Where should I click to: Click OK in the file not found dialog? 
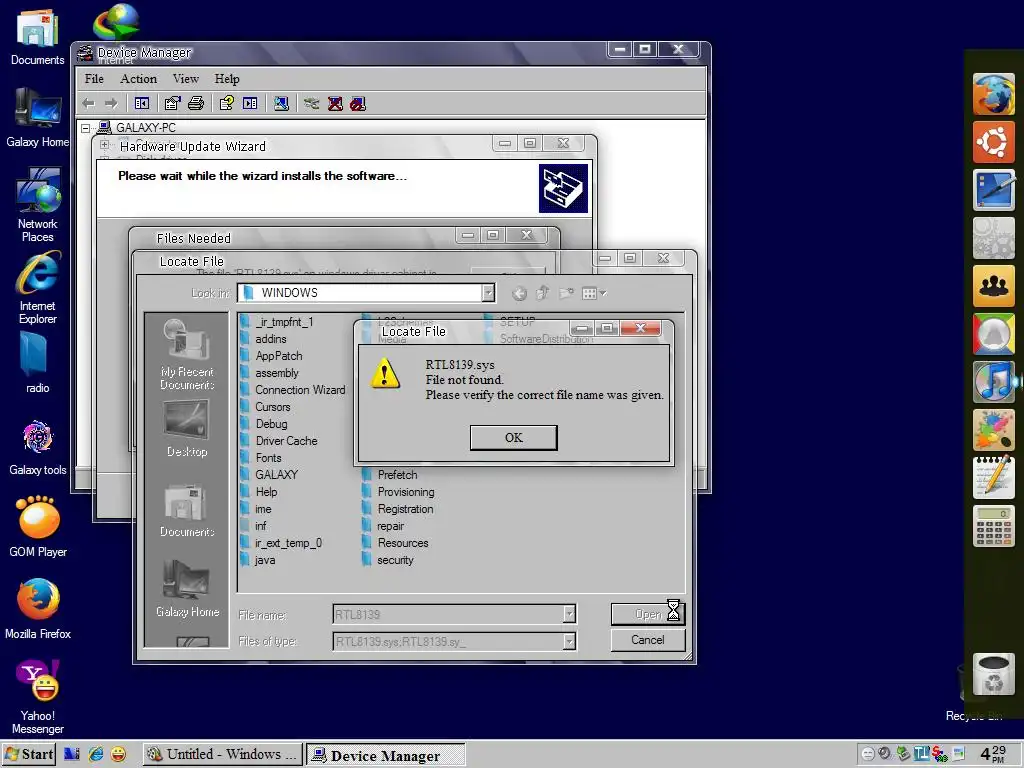513,438
